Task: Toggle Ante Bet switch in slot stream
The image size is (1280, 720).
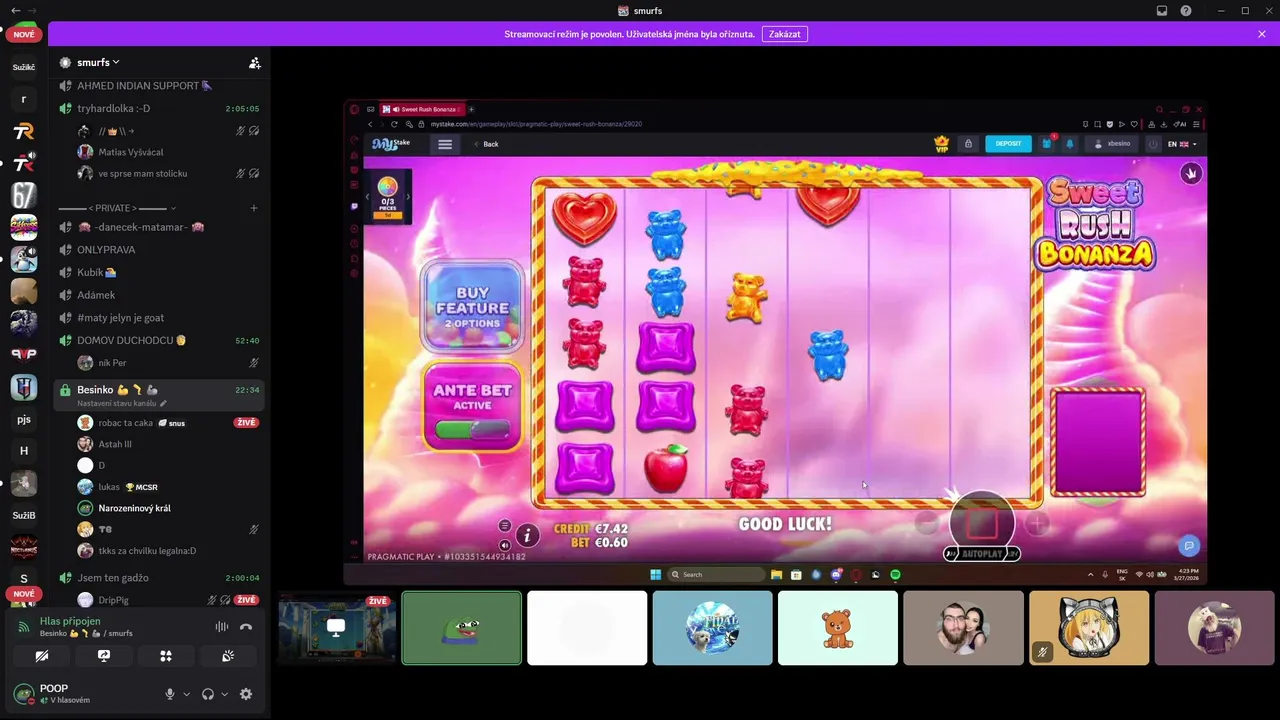Action: click(472, 430)
